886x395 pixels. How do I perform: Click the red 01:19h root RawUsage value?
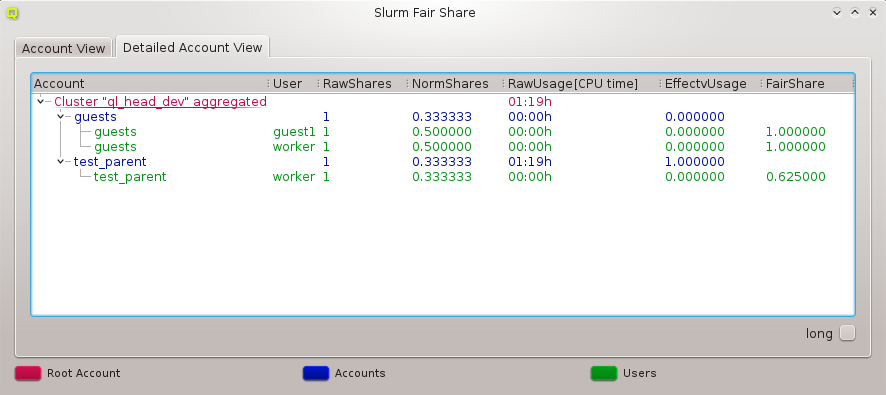point(529,102)
